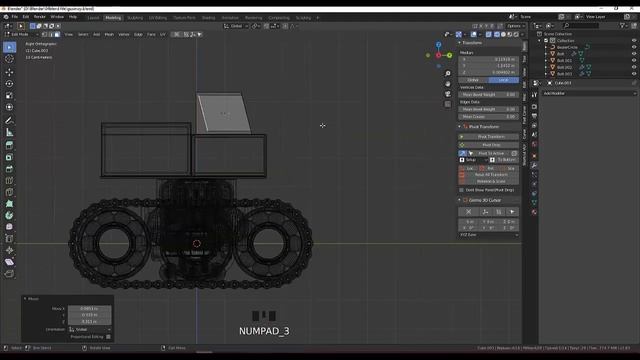Select the Rotate tool
The width and height of the screenshot is (640, 360).
9,84
